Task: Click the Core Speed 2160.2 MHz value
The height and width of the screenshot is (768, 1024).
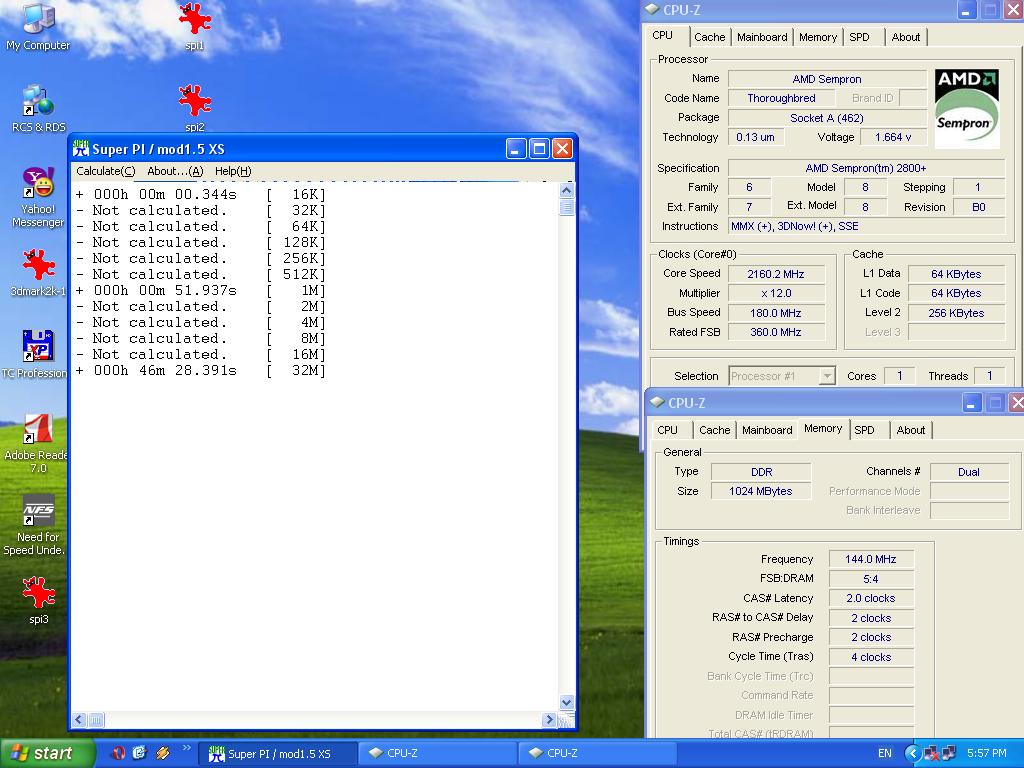Action: pos(776,274)
